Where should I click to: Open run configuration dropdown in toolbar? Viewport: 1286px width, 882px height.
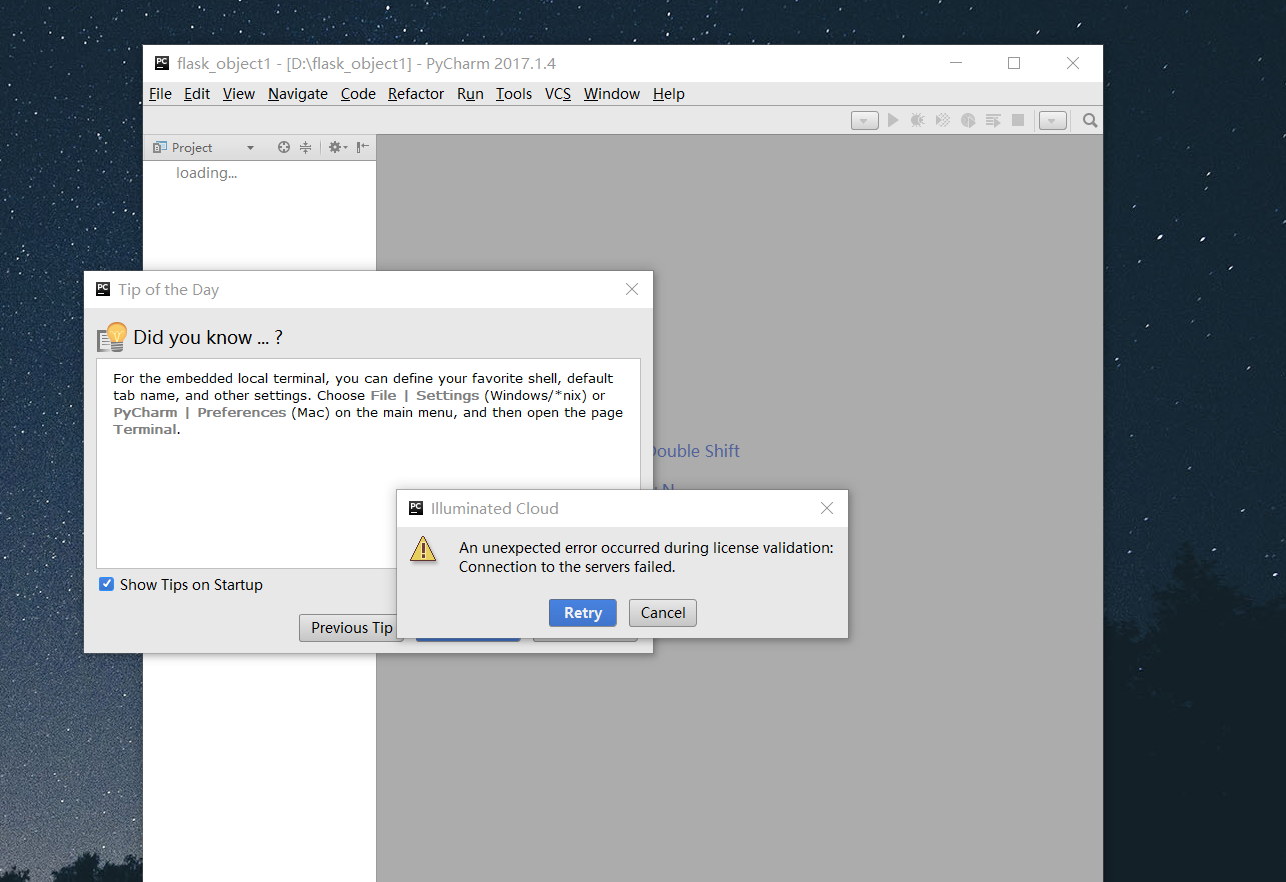point(865,121)
